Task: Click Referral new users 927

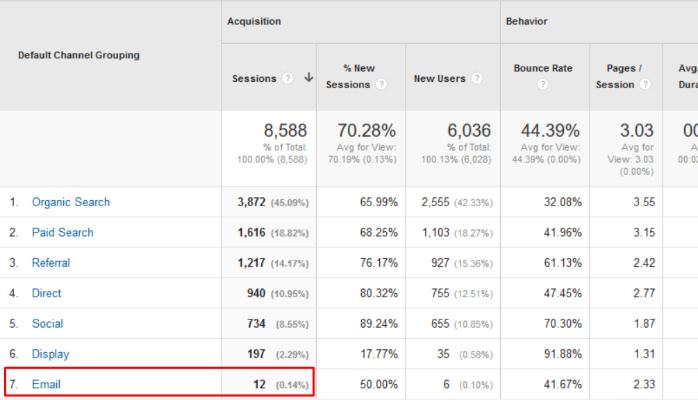Action: [x=440, y=263]
